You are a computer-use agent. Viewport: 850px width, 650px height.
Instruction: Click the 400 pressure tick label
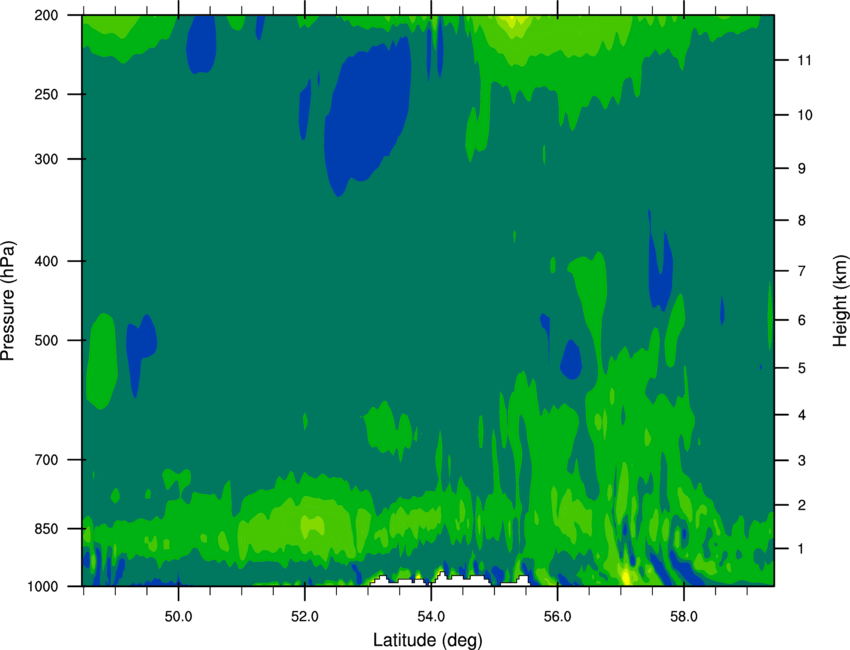point(47,261)
